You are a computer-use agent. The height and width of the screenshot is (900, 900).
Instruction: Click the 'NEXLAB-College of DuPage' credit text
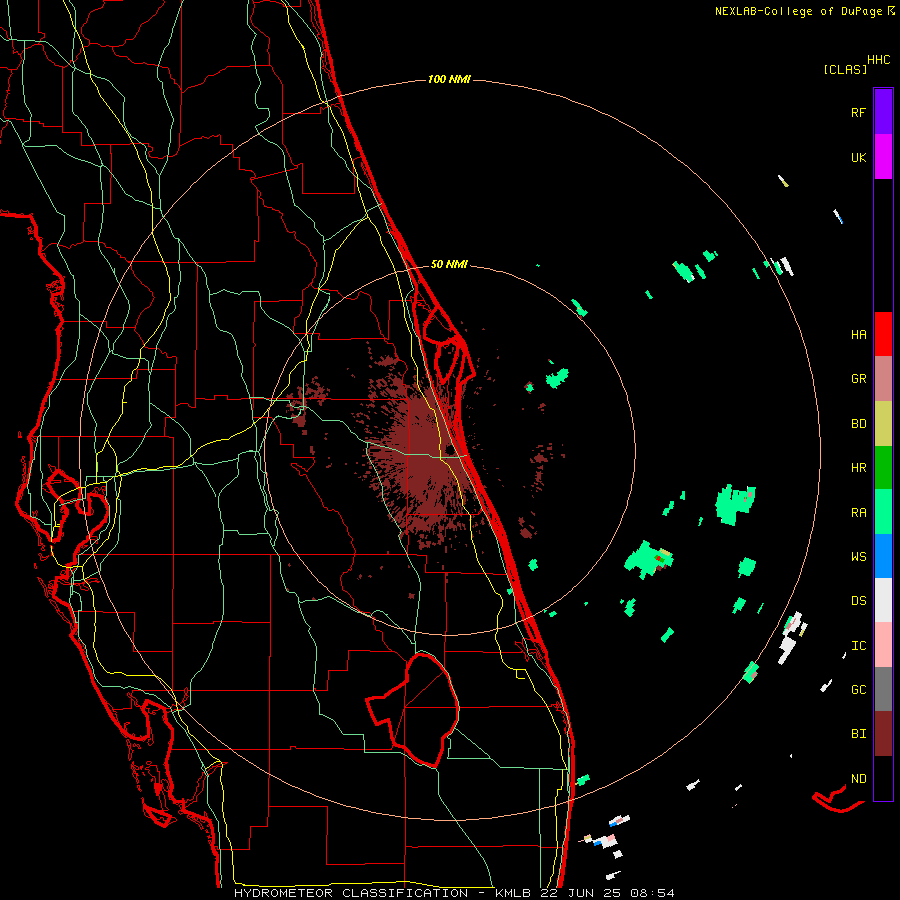click(798, 11)
